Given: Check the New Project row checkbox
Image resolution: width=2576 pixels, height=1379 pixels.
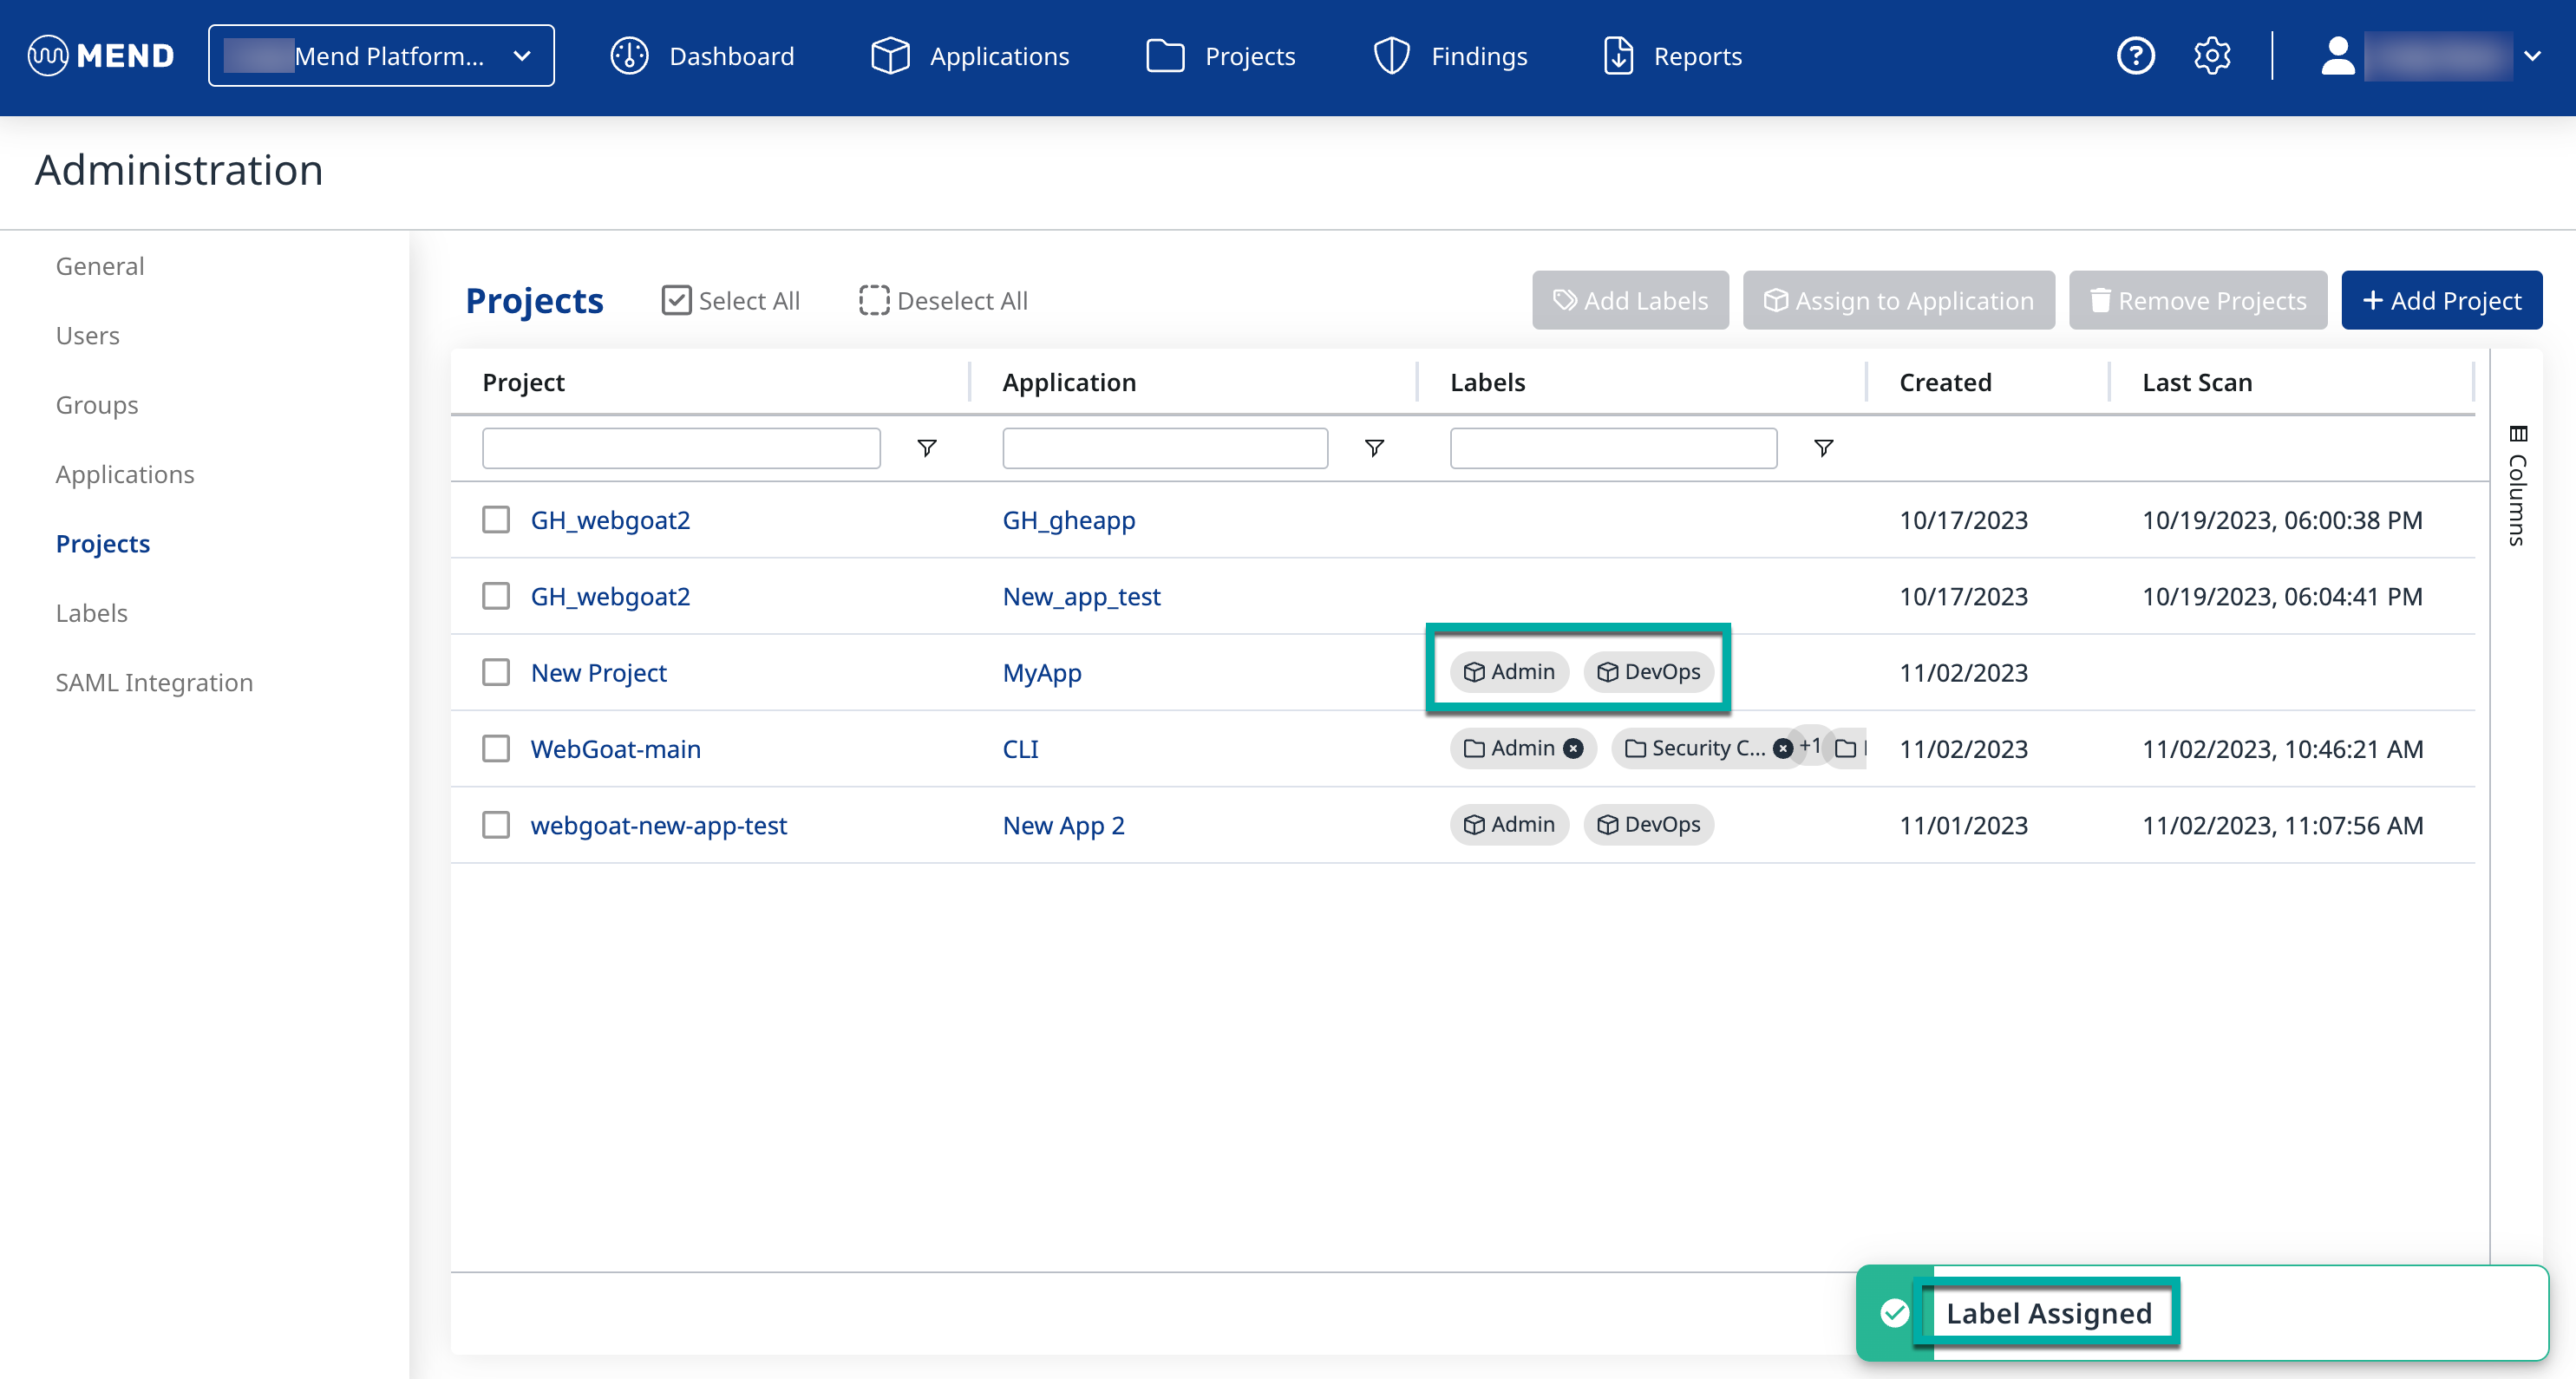Looking at the screenshot, I should click(x=496, y=672).
